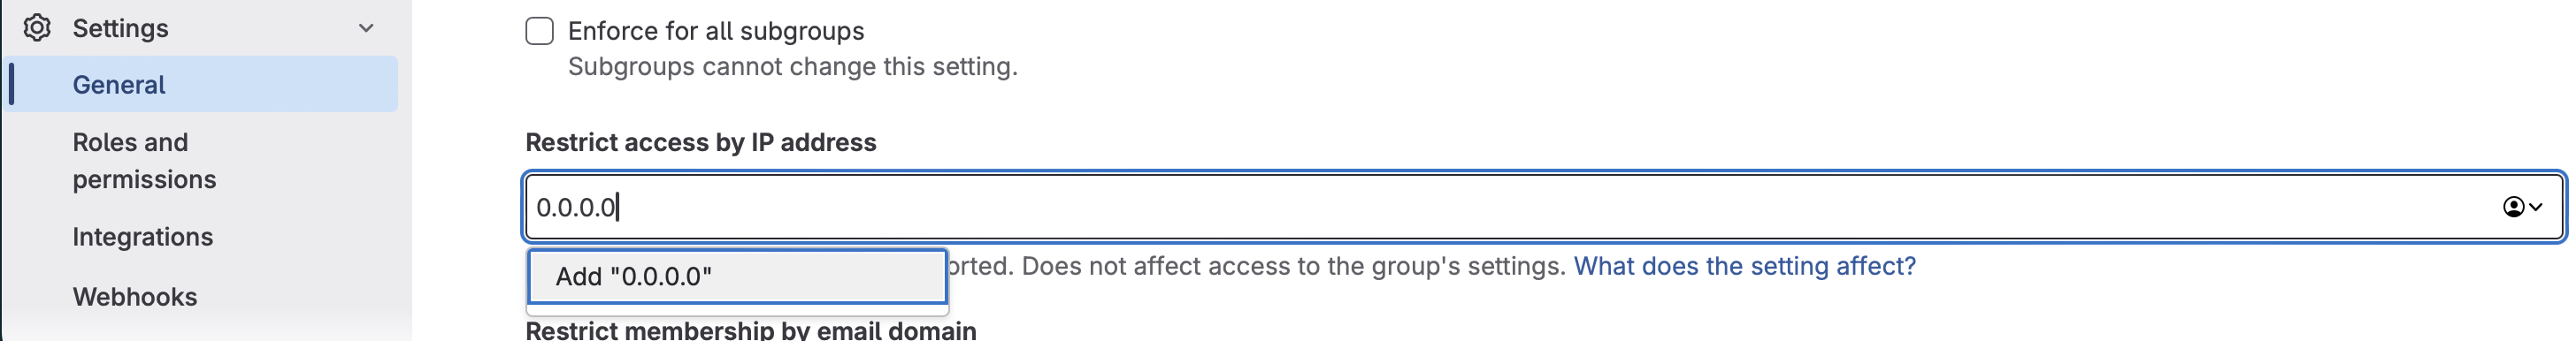
Task: Click the Settings sidebar label
Action: click(120, 28)
